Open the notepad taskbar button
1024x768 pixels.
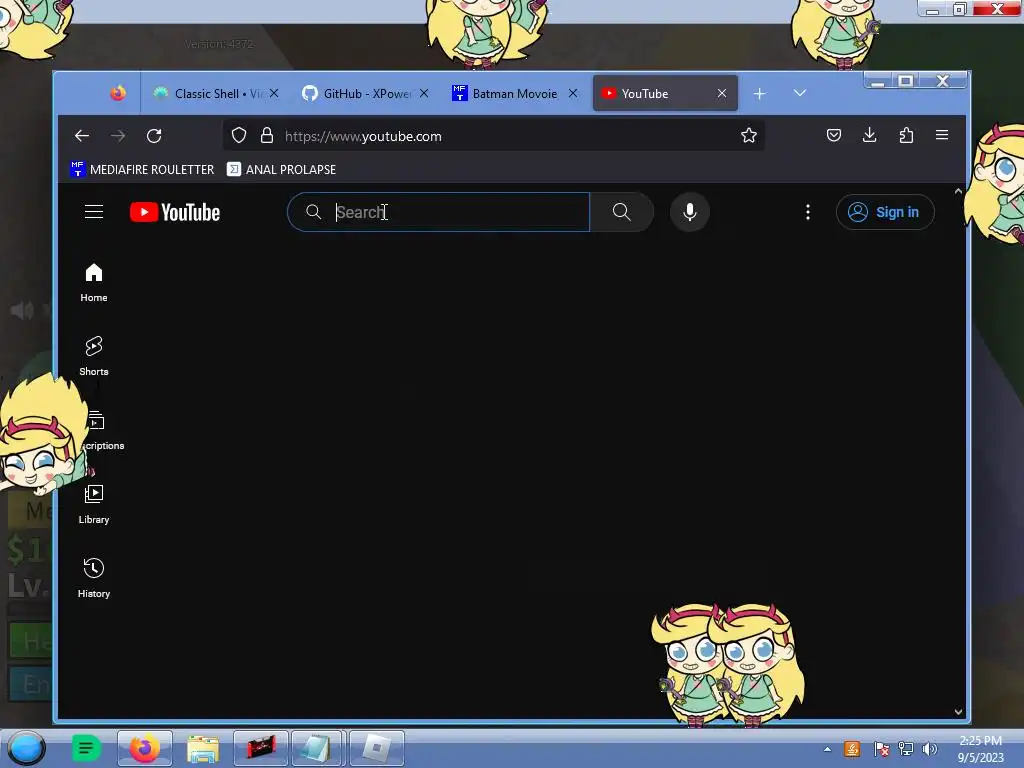317,748
